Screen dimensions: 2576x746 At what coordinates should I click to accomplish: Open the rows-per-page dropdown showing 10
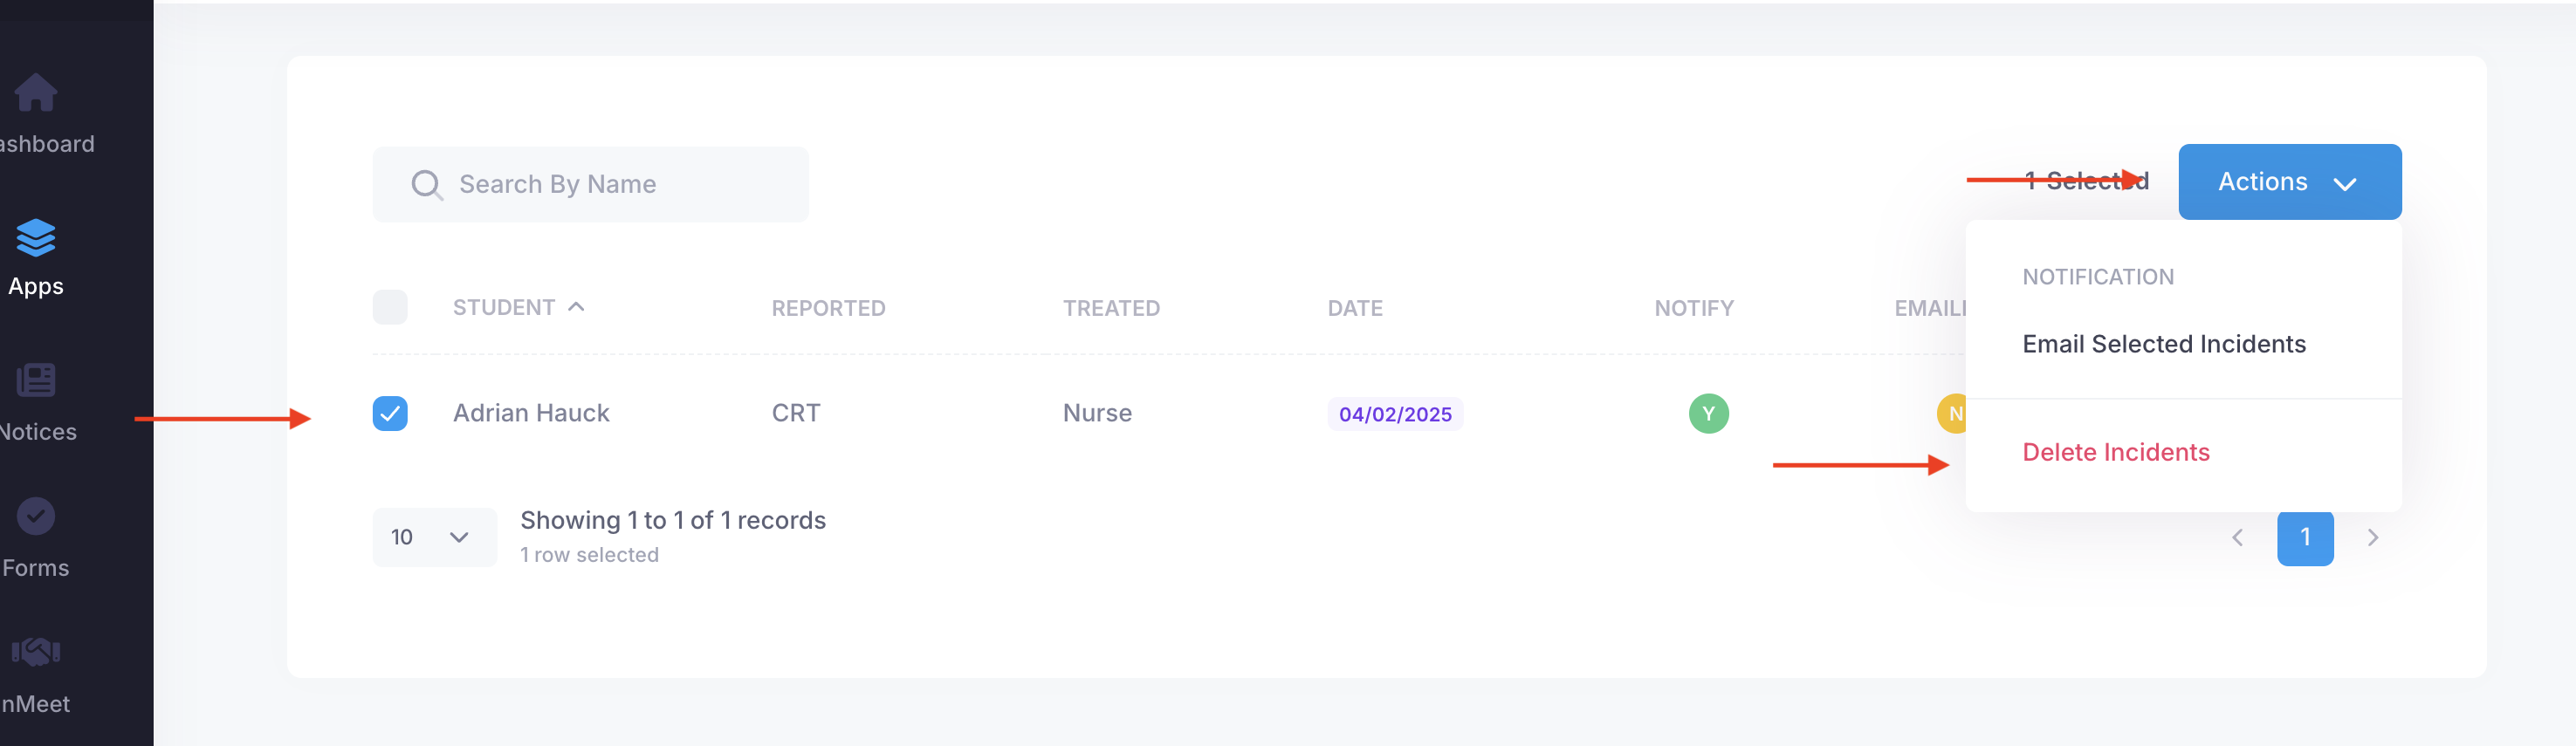434,538
